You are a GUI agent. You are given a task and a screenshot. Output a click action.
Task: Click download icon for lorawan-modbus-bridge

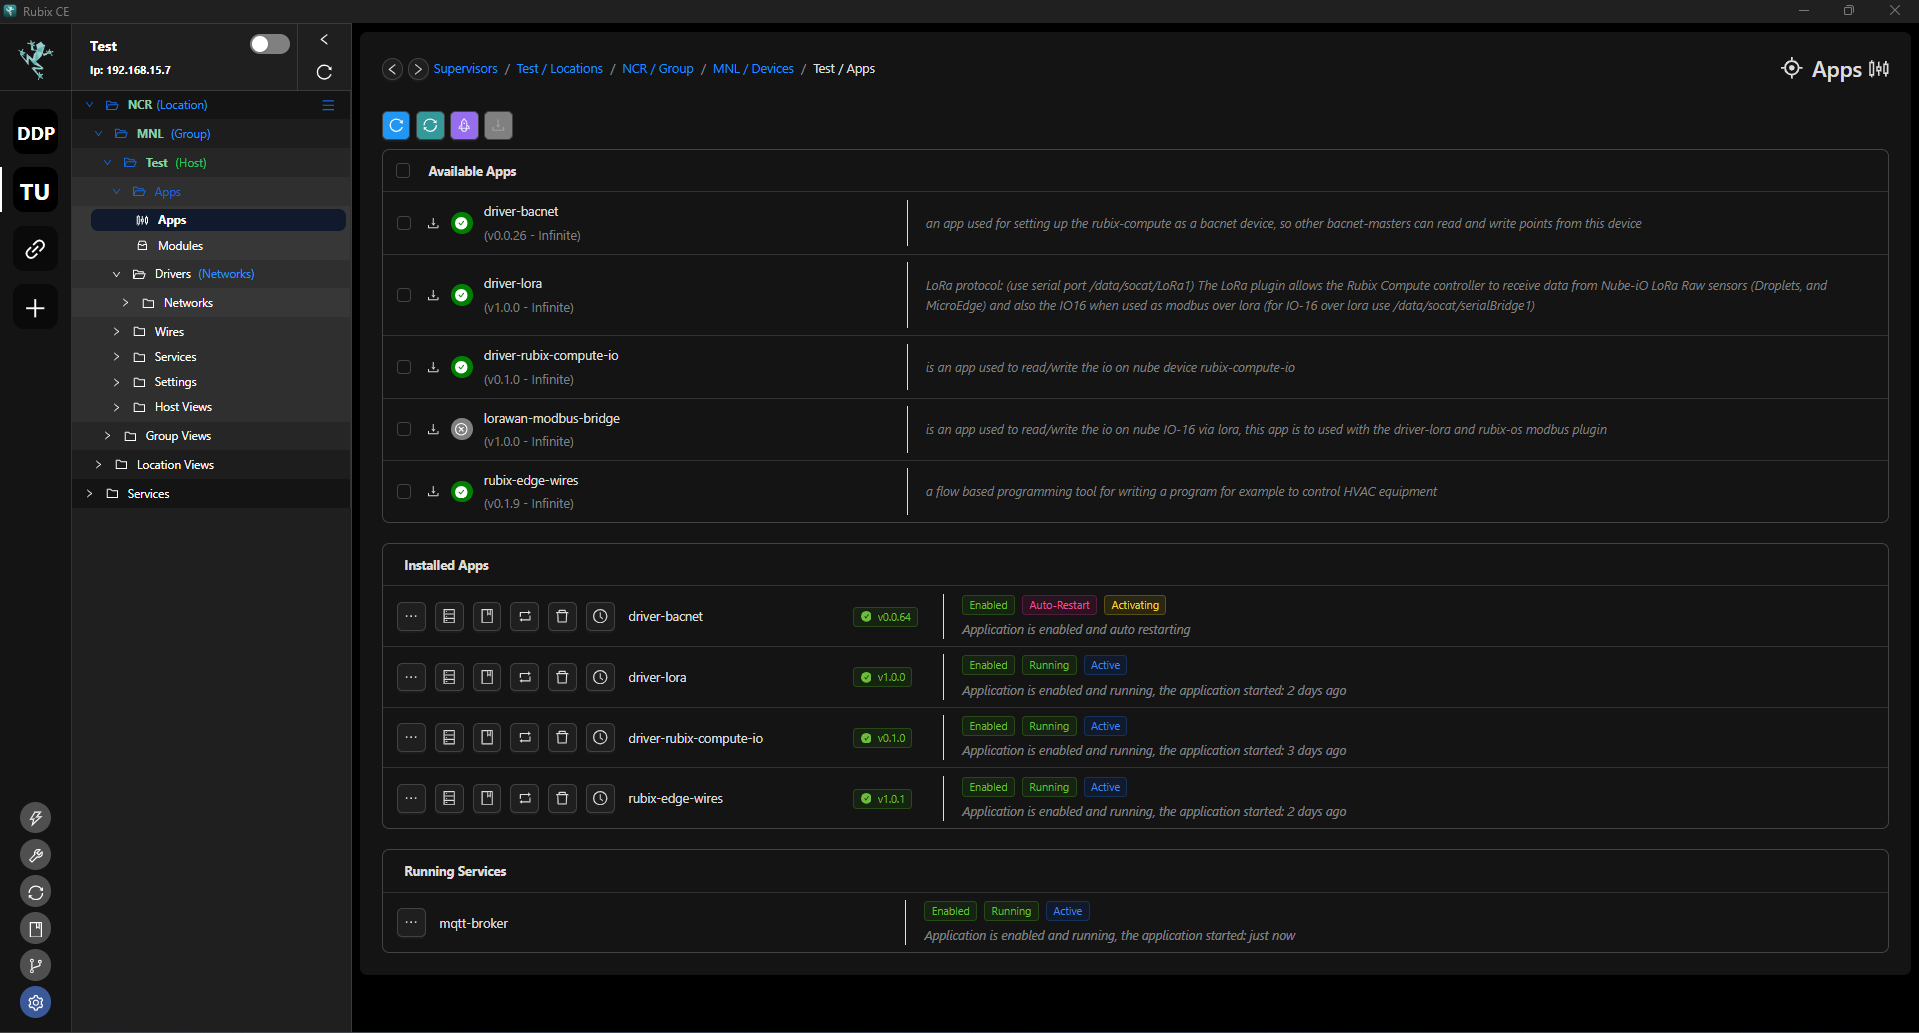tap(433, 429)
